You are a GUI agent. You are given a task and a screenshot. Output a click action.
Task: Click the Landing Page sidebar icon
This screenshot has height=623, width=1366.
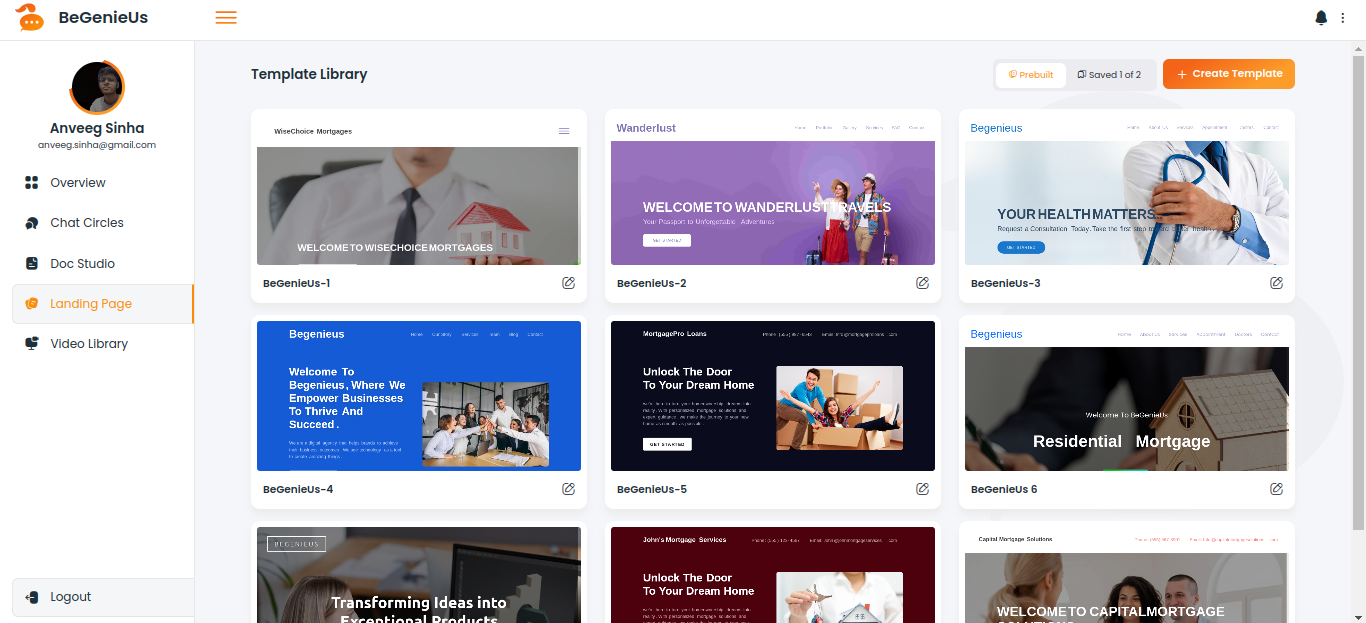pos(31,304)
